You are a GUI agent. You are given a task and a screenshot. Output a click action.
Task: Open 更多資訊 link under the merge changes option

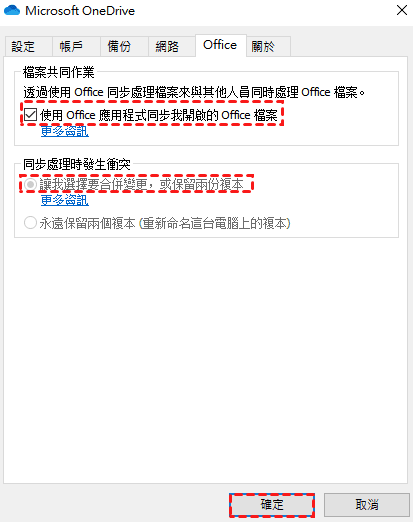[65, 200]
